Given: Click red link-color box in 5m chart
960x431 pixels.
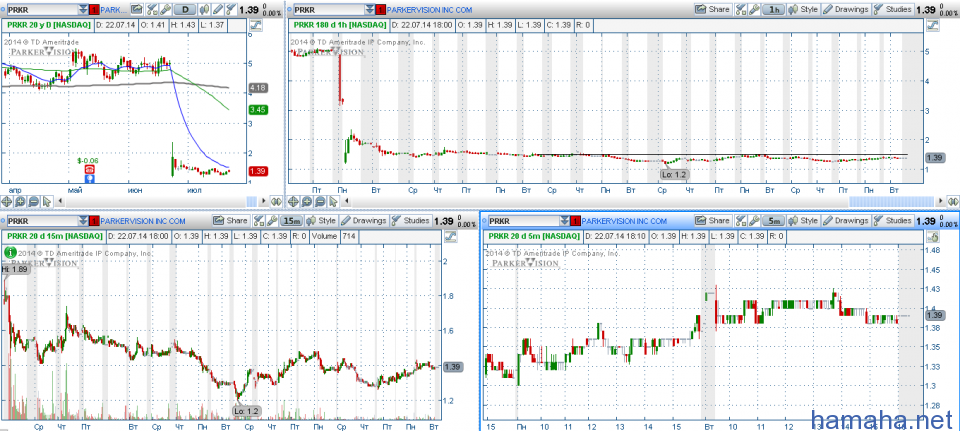Looking at the screenshot, I should [576, 221].
